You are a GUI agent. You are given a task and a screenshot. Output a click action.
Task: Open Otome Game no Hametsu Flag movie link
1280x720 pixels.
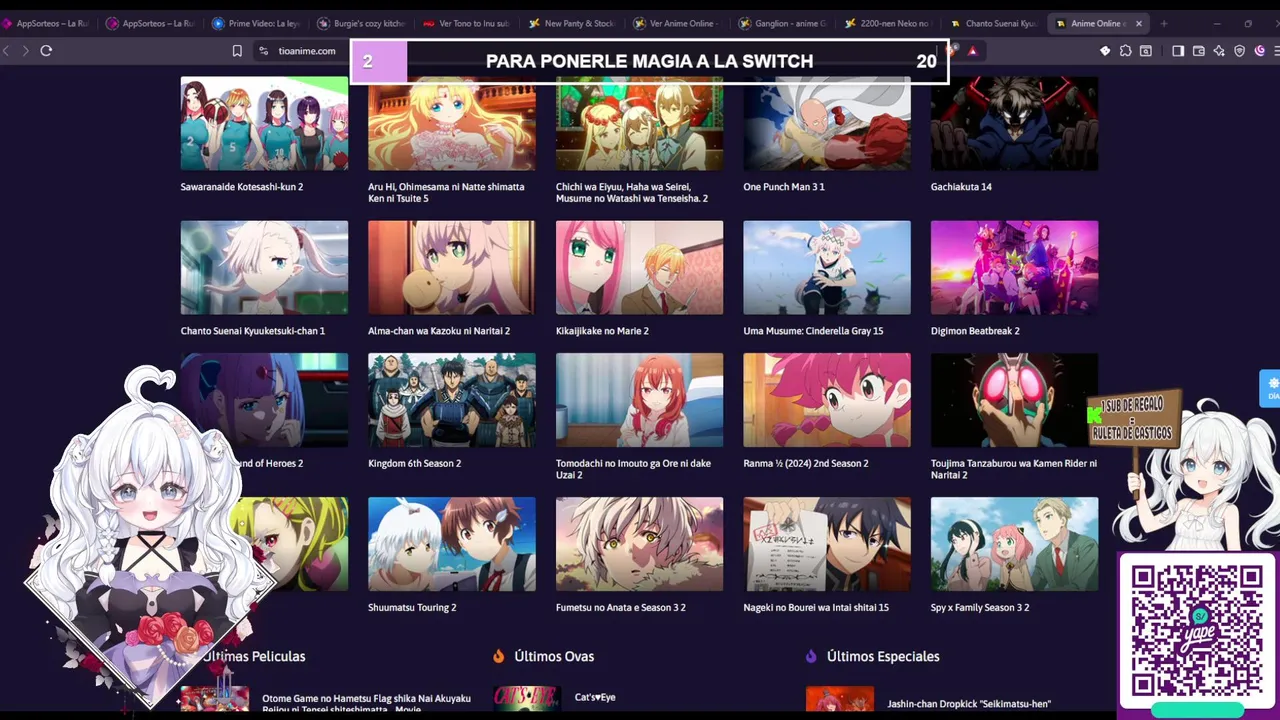pyautogui.click(x=366, y=704)
